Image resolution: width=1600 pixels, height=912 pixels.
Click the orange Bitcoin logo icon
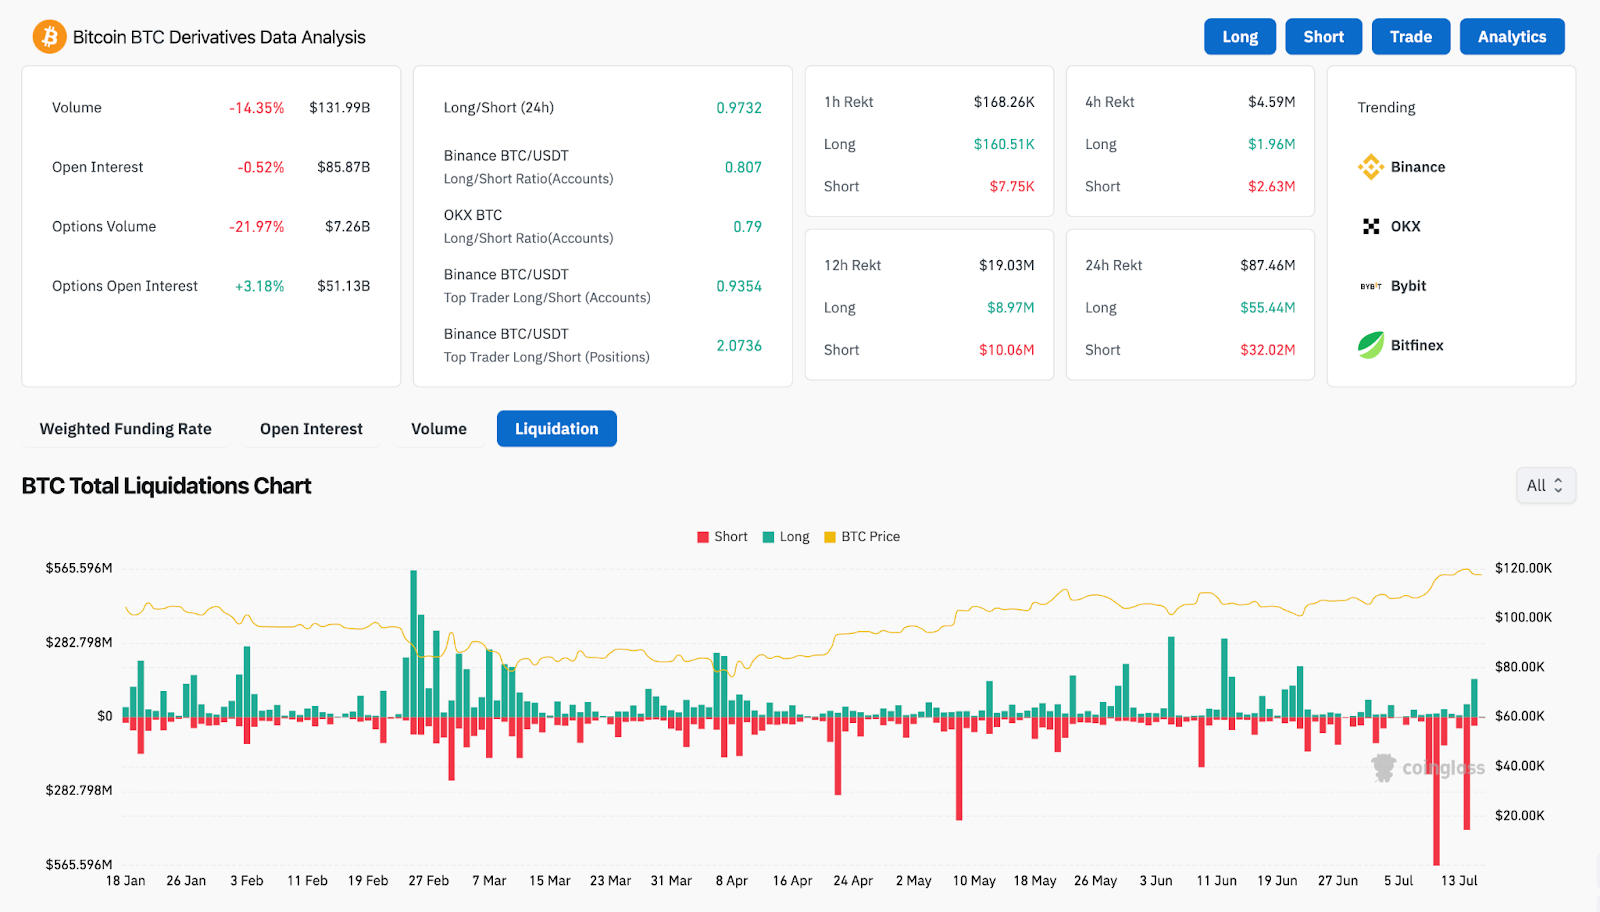[x=49, y=37]
